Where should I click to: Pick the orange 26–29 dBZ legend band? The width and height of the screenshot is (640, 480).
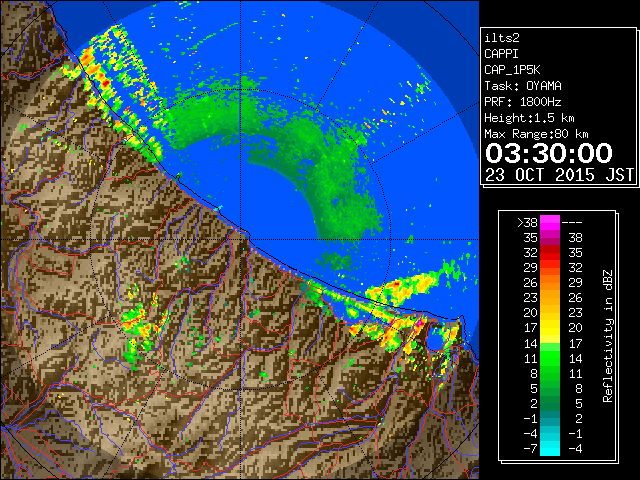(x=549, y=283)
